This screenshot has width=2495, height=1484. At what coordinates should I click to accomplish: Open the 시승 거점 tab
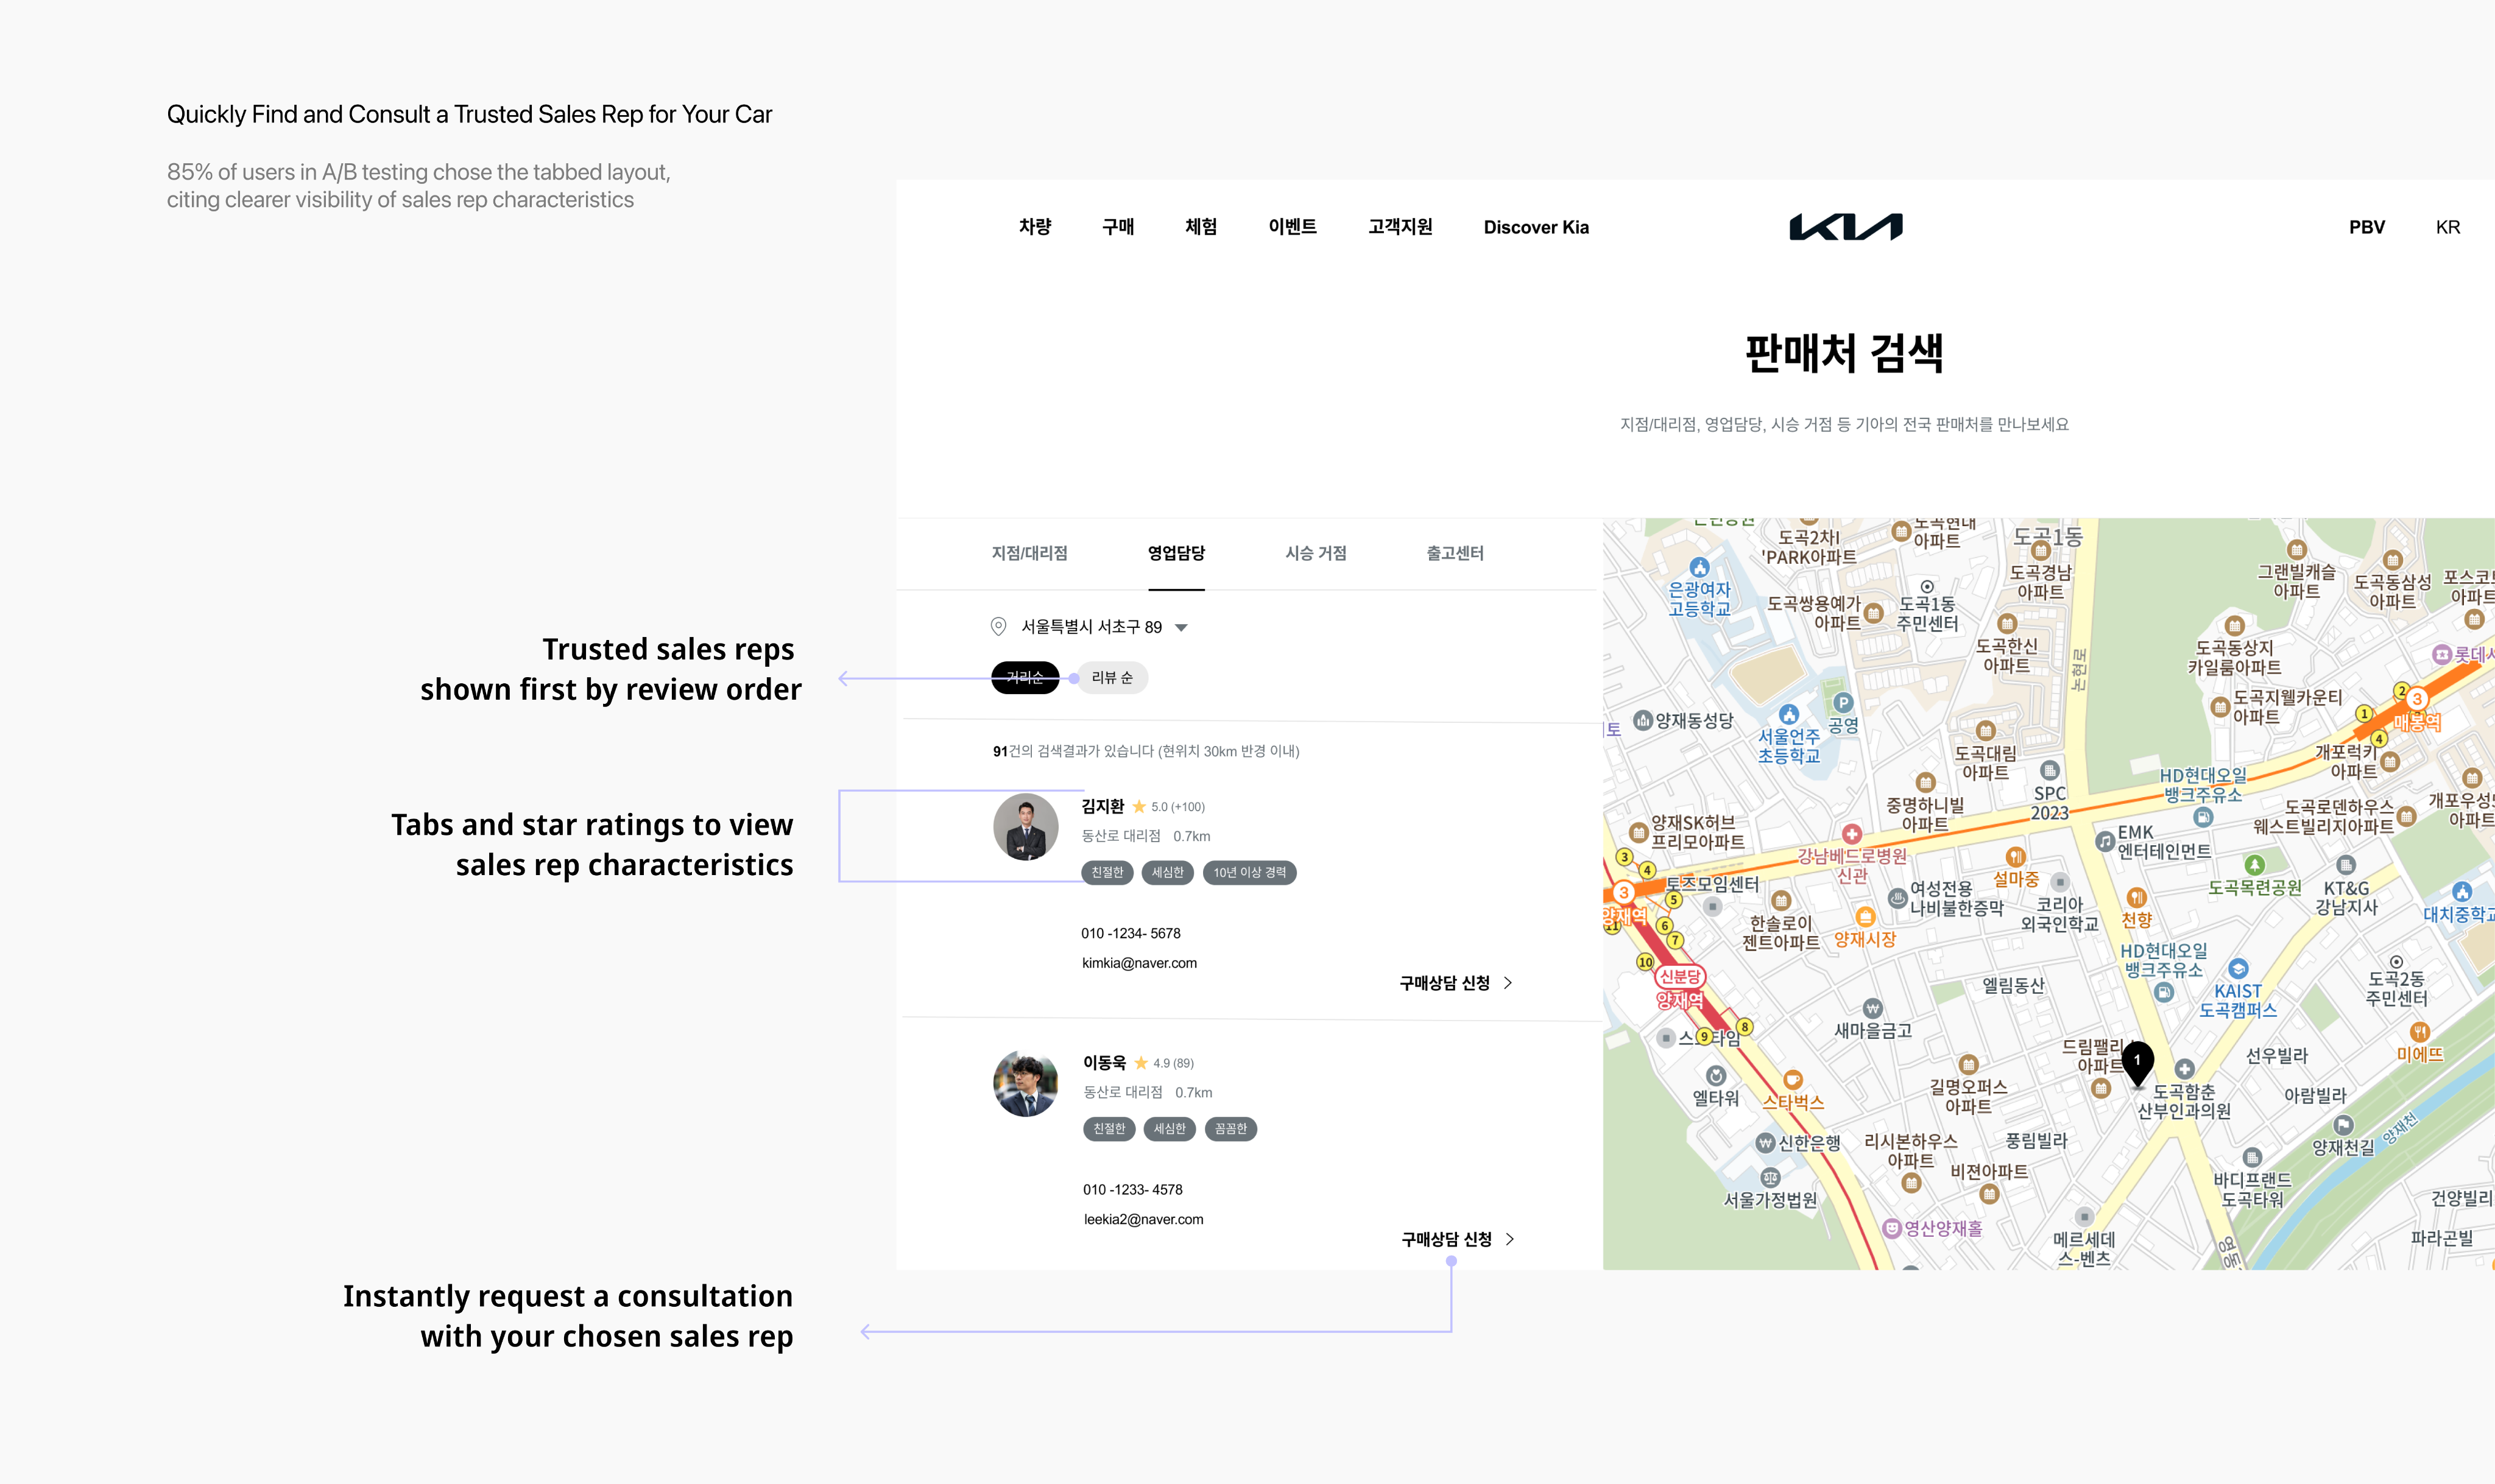coord(1315,553)
